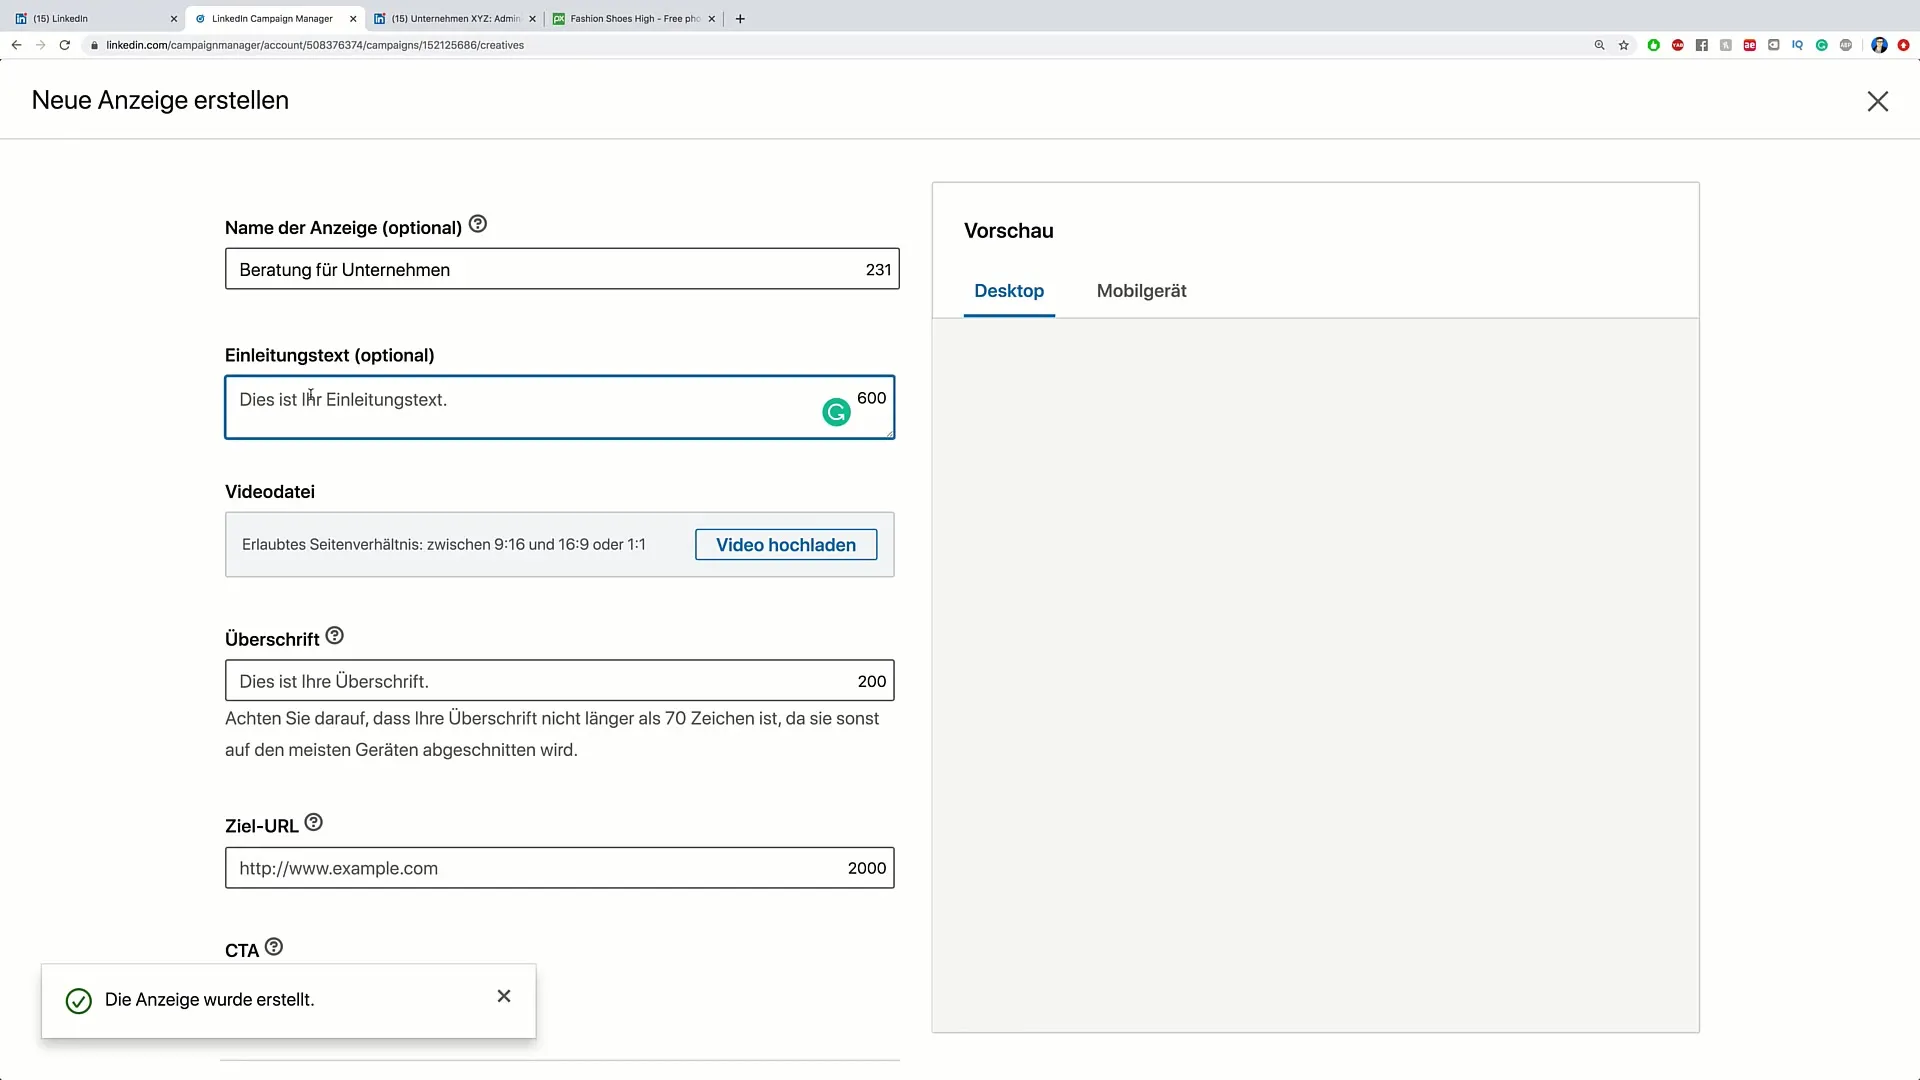Switch preview to Desktop tab
The width and height of the screenshot is (1920, 1080).
click(x=1009, y=291)
